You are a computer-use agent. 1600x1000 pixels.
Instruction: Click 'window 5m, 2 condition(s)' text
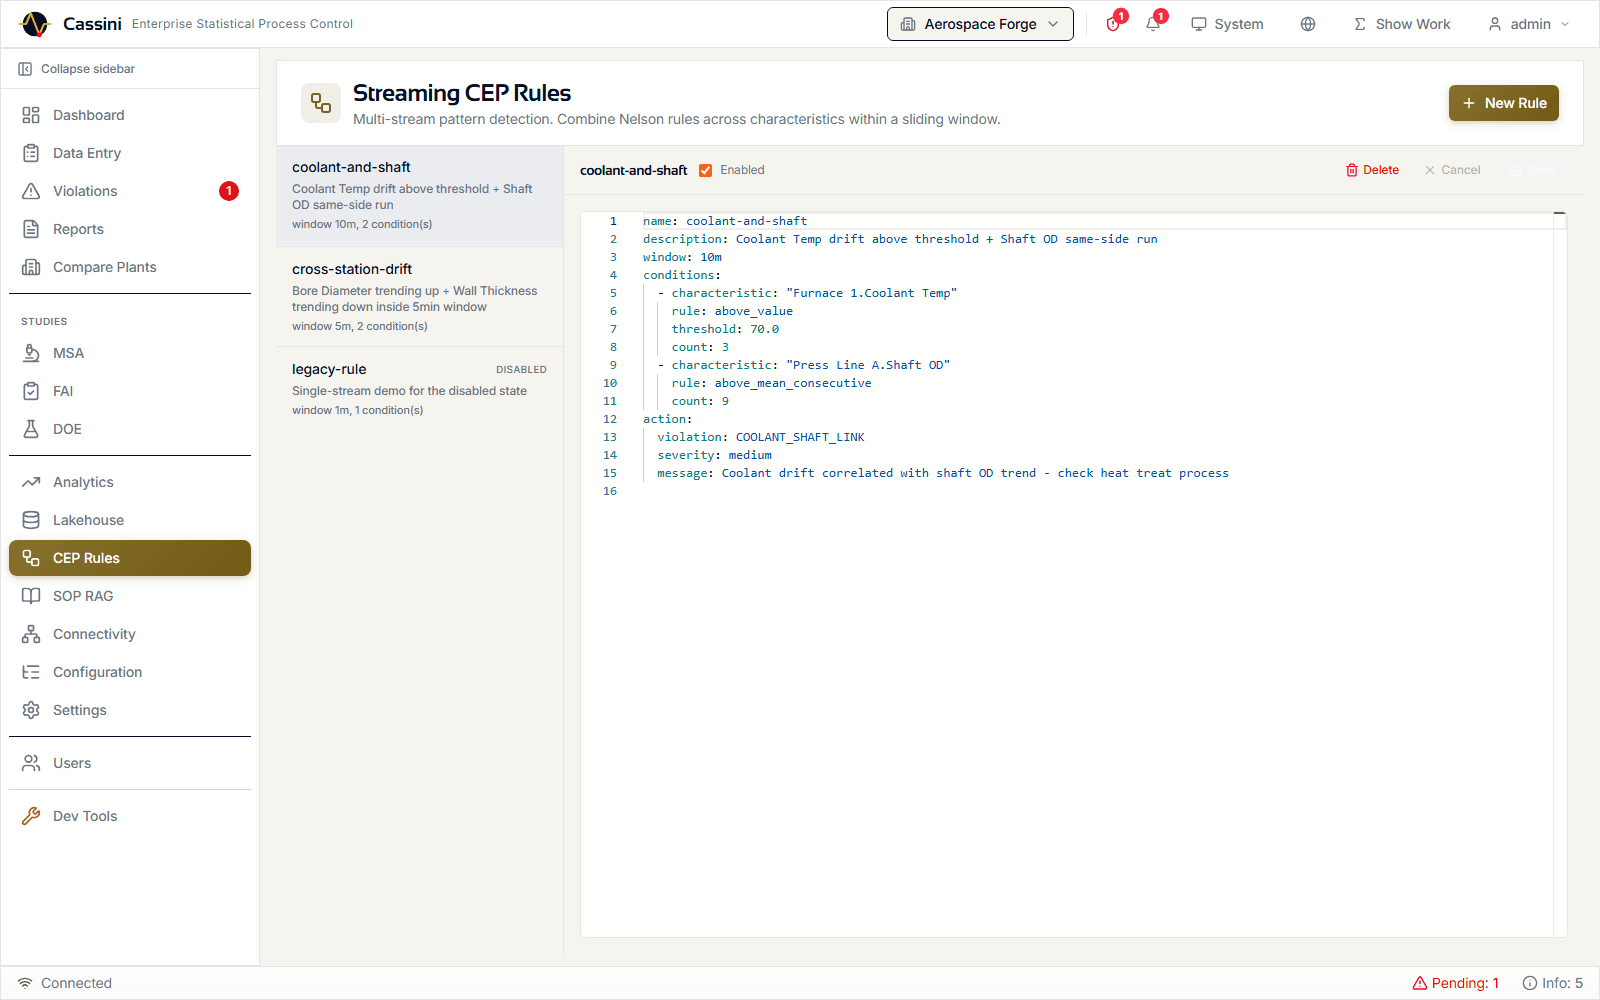point(360,326)
